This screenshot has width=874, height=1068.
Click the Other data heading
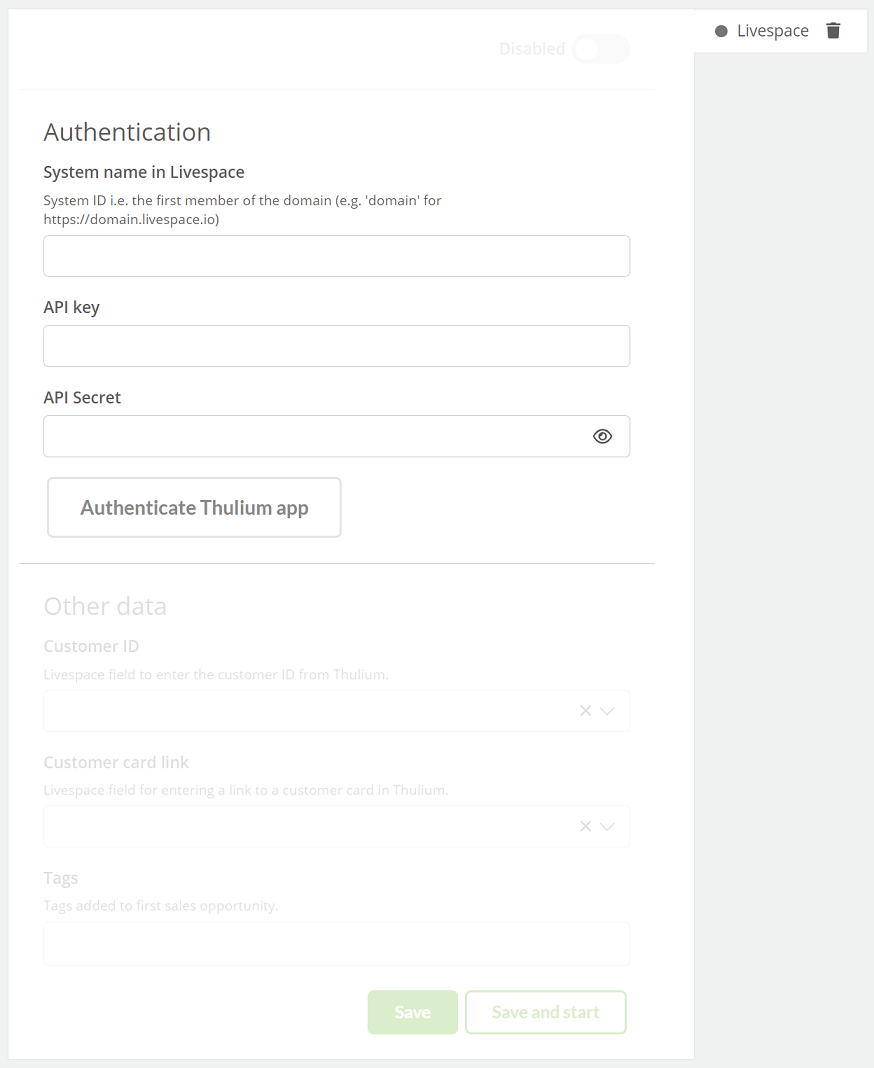[x=105, y=606]
